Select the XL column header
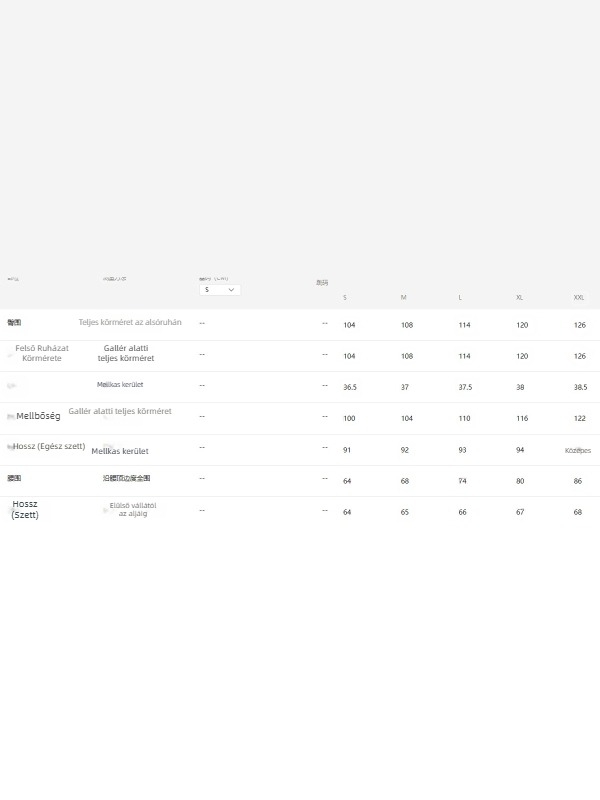Image resolution: width=600 pixels, height=800 pixels. 520,298
